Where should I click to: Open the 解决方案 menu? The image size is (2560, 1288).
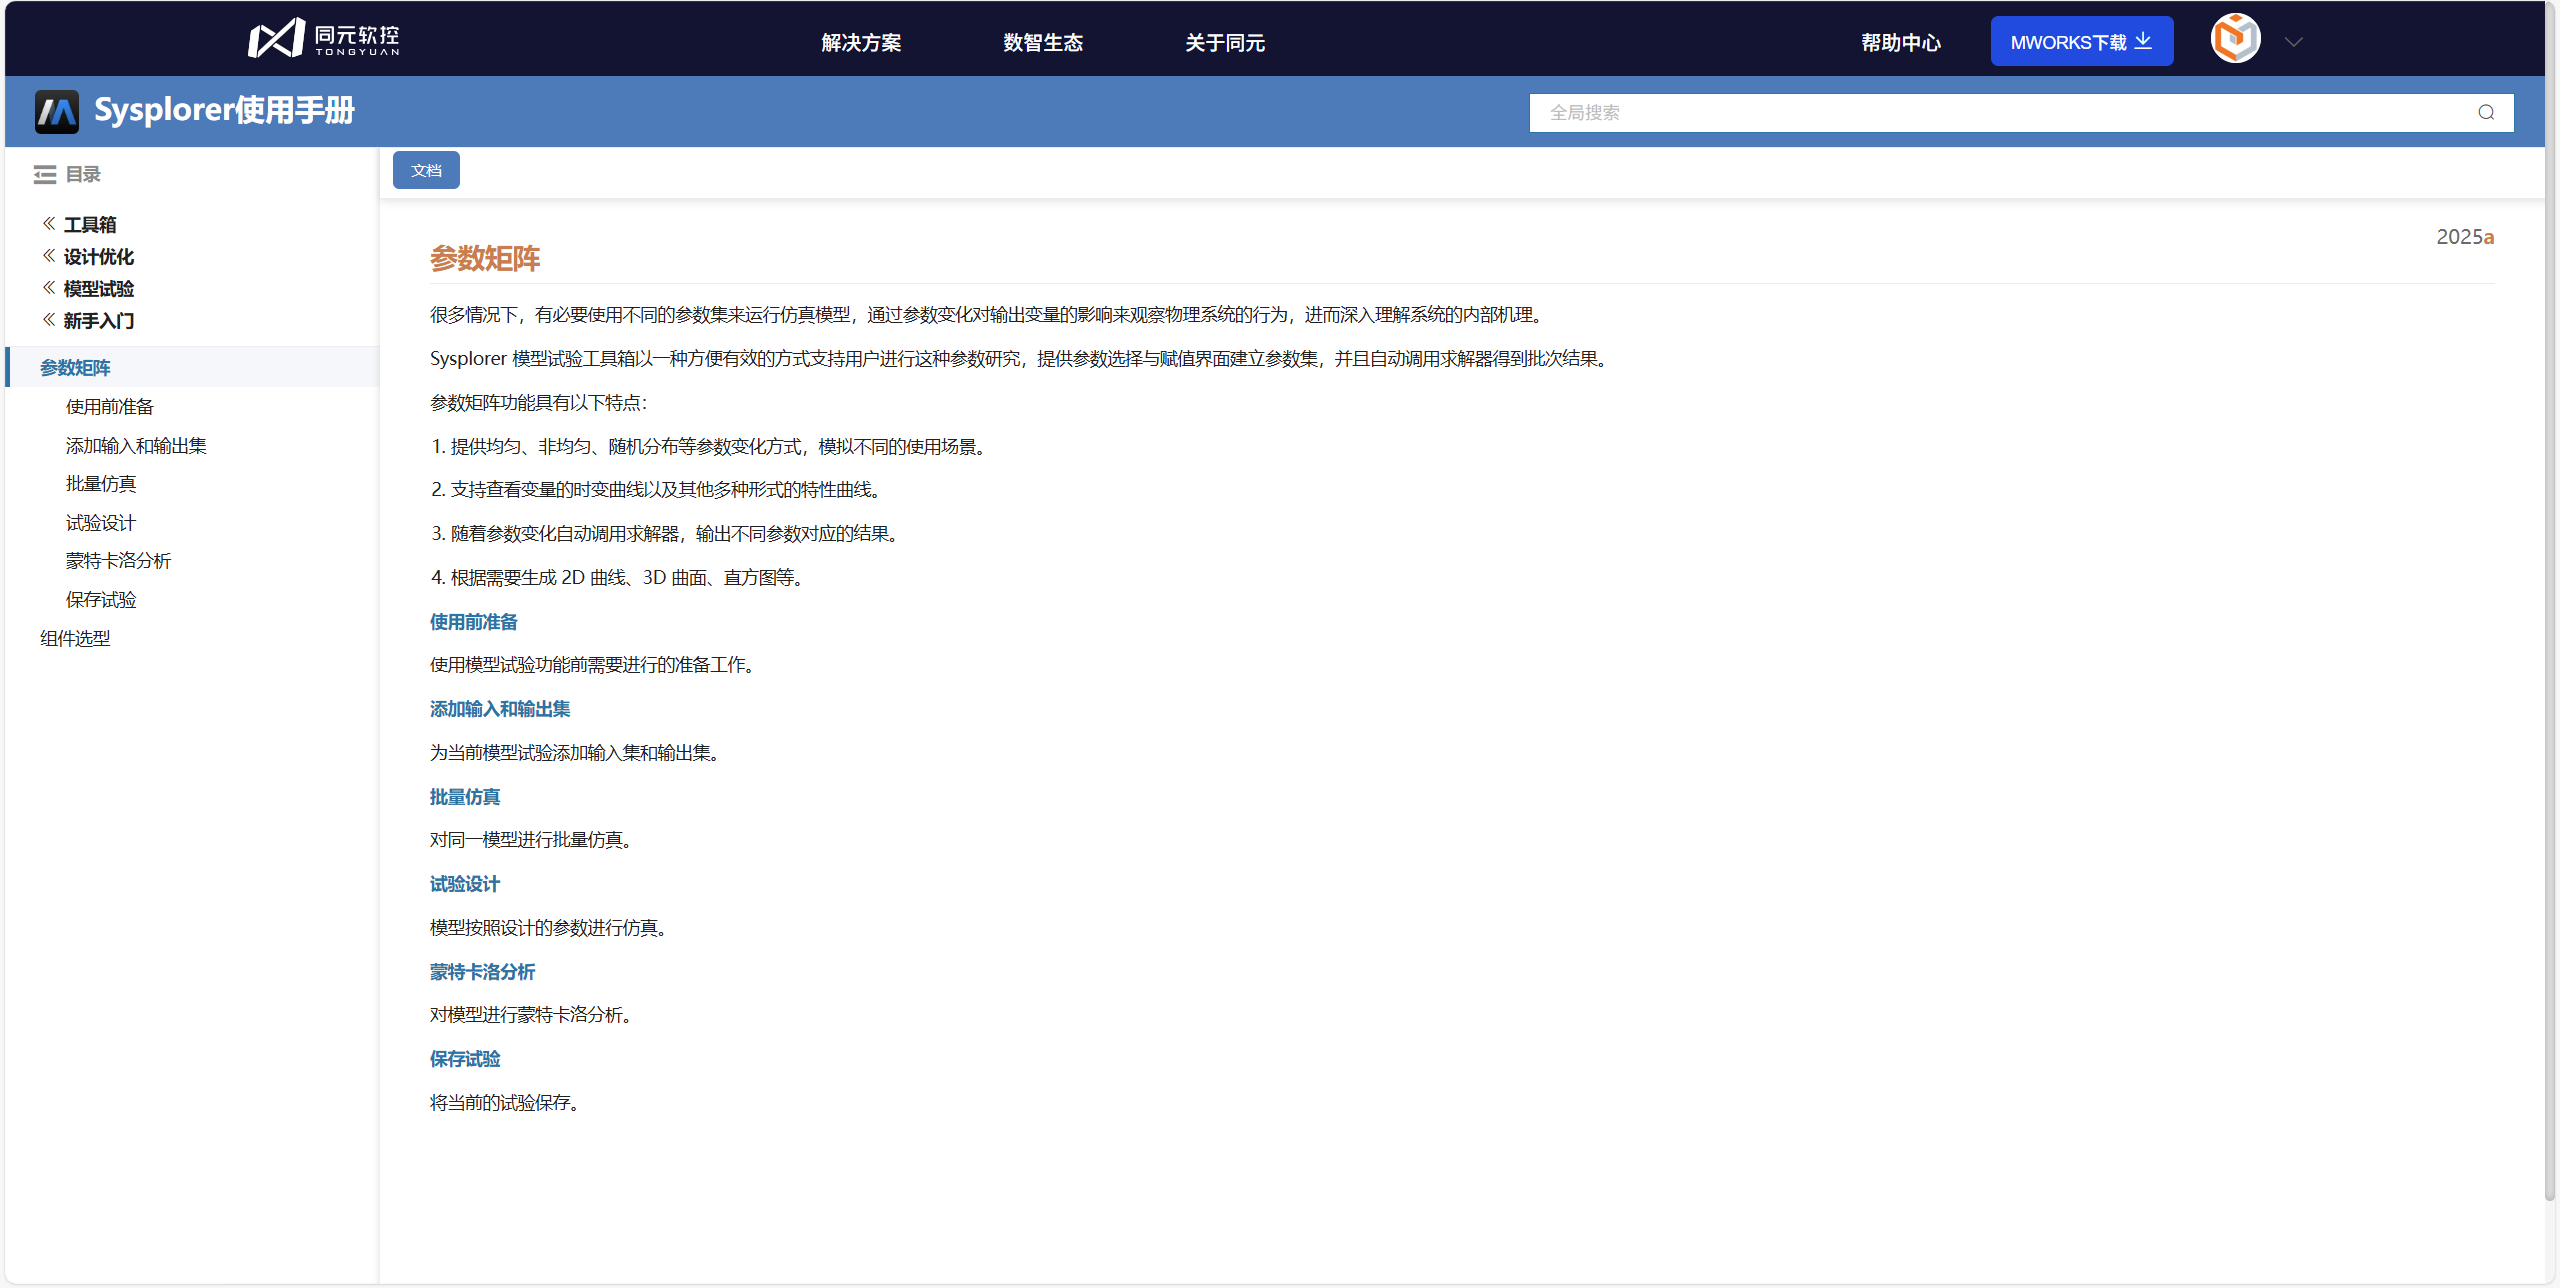(x=861, y=42)
